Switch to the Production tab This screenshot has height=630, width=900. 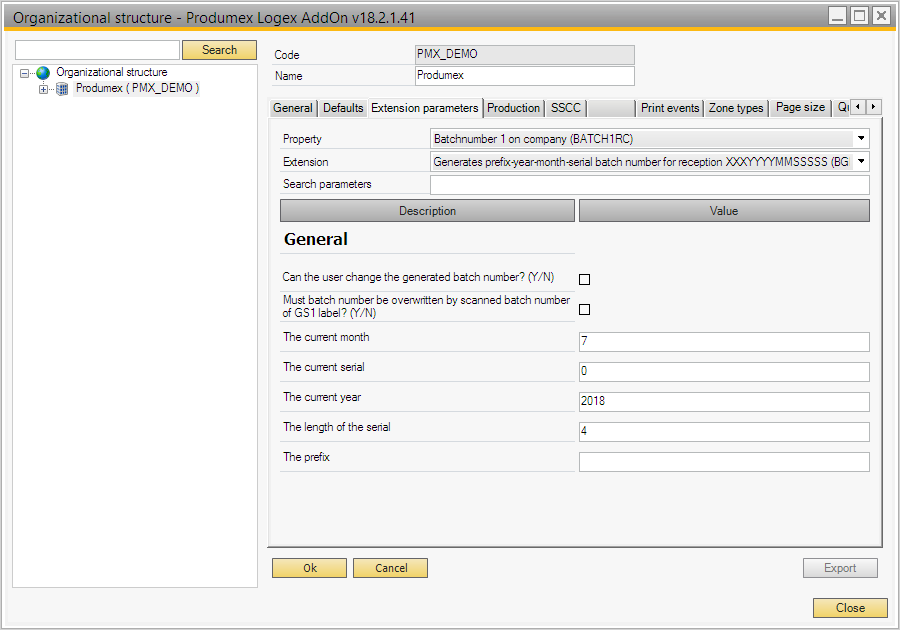(513, 108)
